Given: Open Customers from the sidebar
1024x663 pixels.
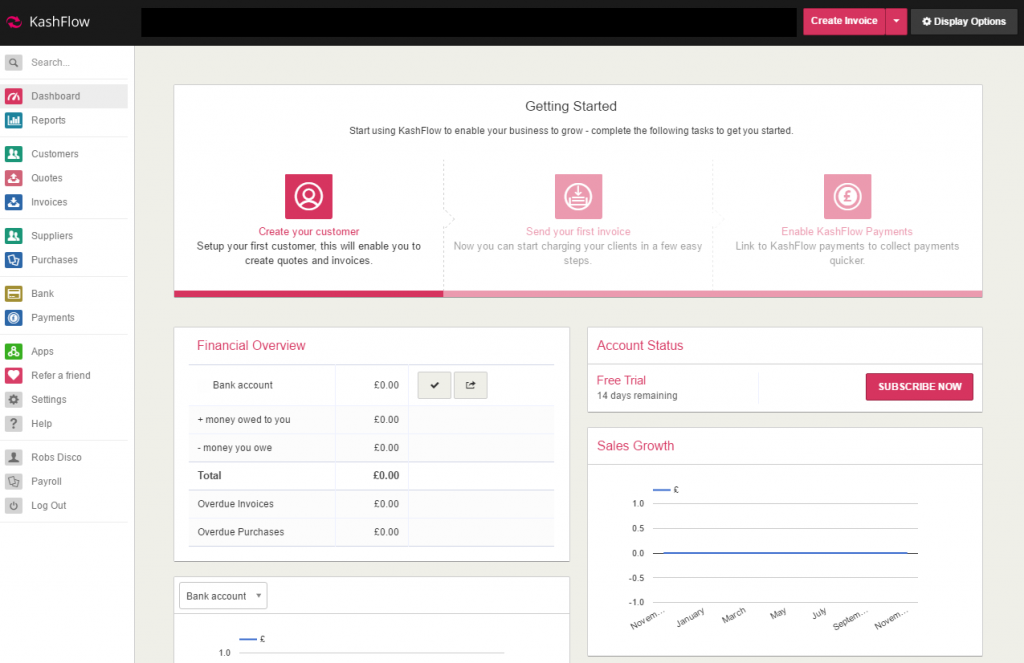Looking at the screenshot, I should [x=55, y=154].
